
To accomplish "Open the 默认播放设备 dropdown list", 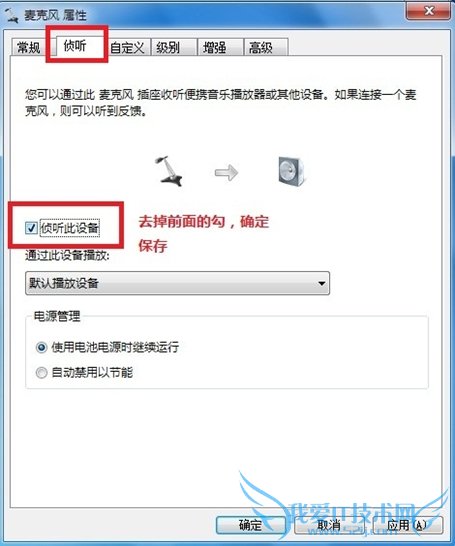I will [x=177, y=283].
